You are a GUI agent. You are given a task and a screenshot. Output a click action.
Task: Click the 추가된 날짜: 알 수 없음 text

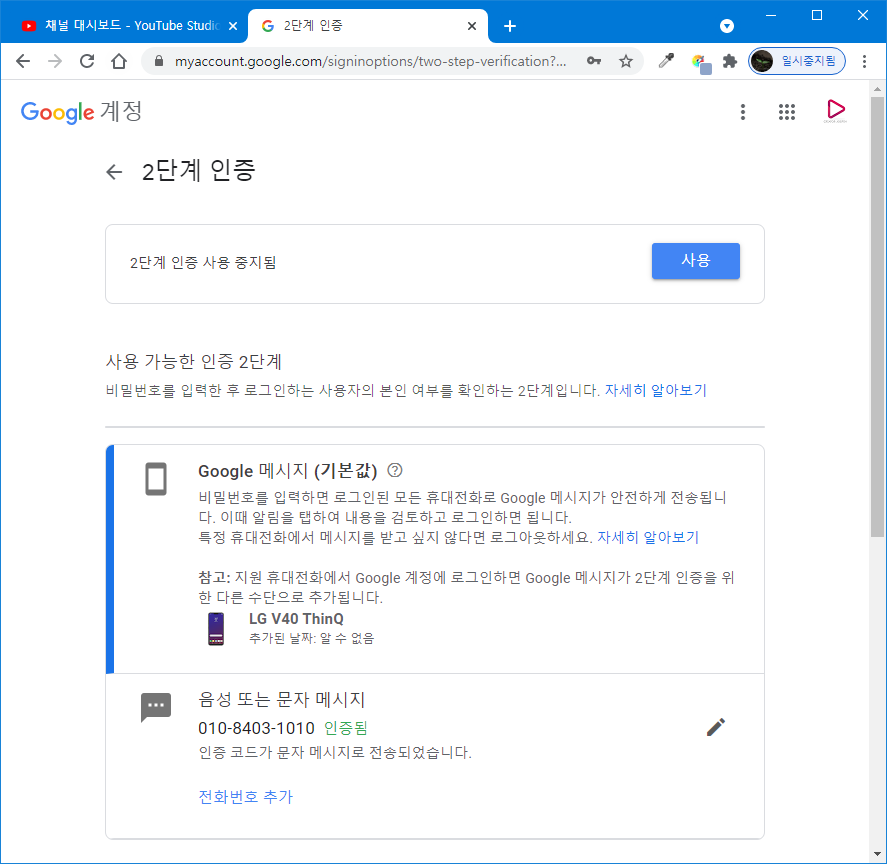point(312,638)
